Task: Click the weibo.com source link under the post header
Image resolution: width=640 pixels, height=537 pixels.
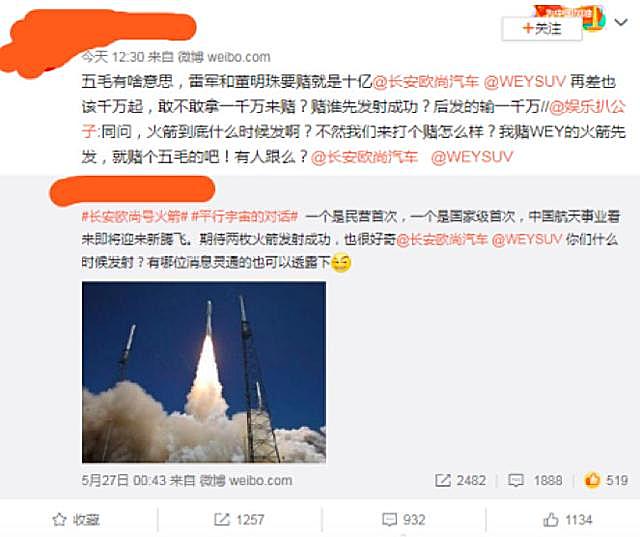Action: coord(224,57)
